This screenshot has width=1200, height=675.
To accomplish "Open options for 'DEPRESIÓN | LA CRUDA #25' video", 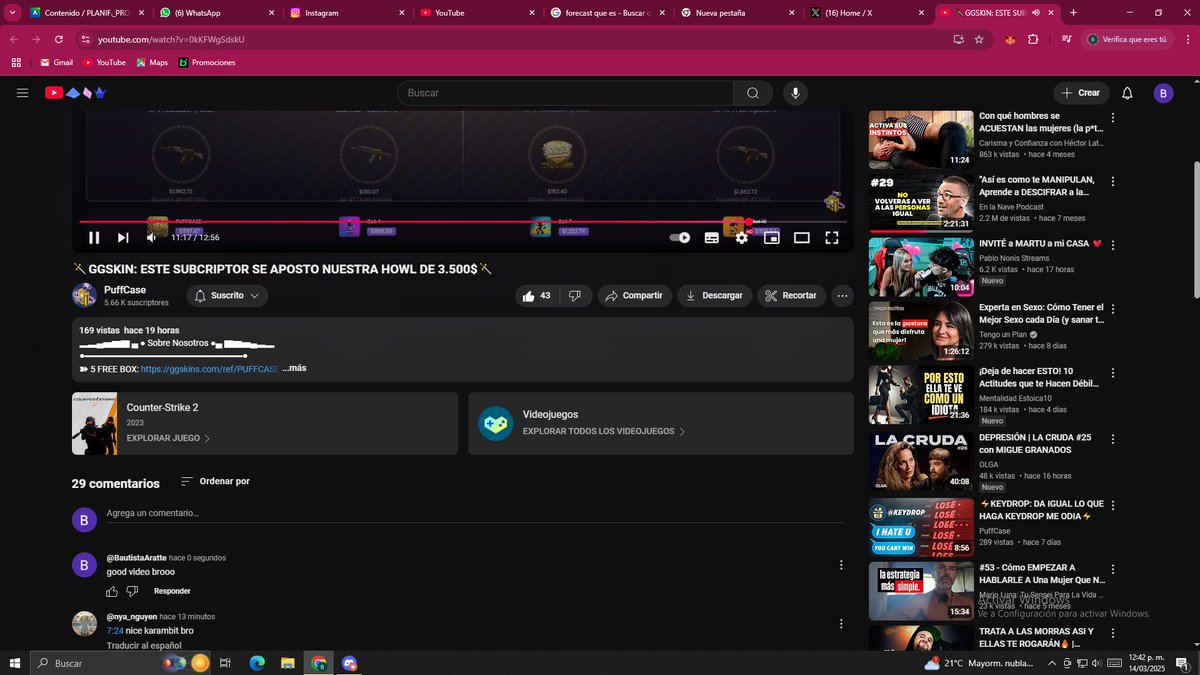I will [x=1113, y=441].
